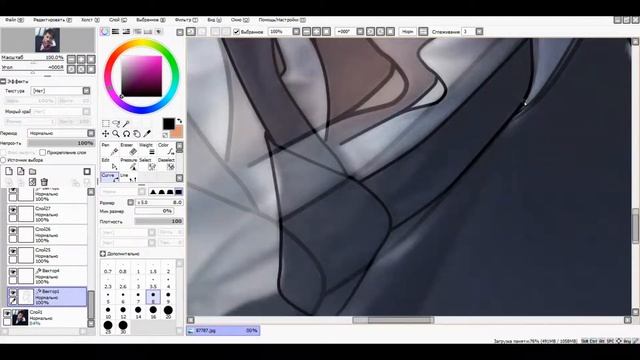Image resolution: width=640 pixels, height=360 pixels.
Task: Select the rectangular selection tool
Action: coord(106,123)
